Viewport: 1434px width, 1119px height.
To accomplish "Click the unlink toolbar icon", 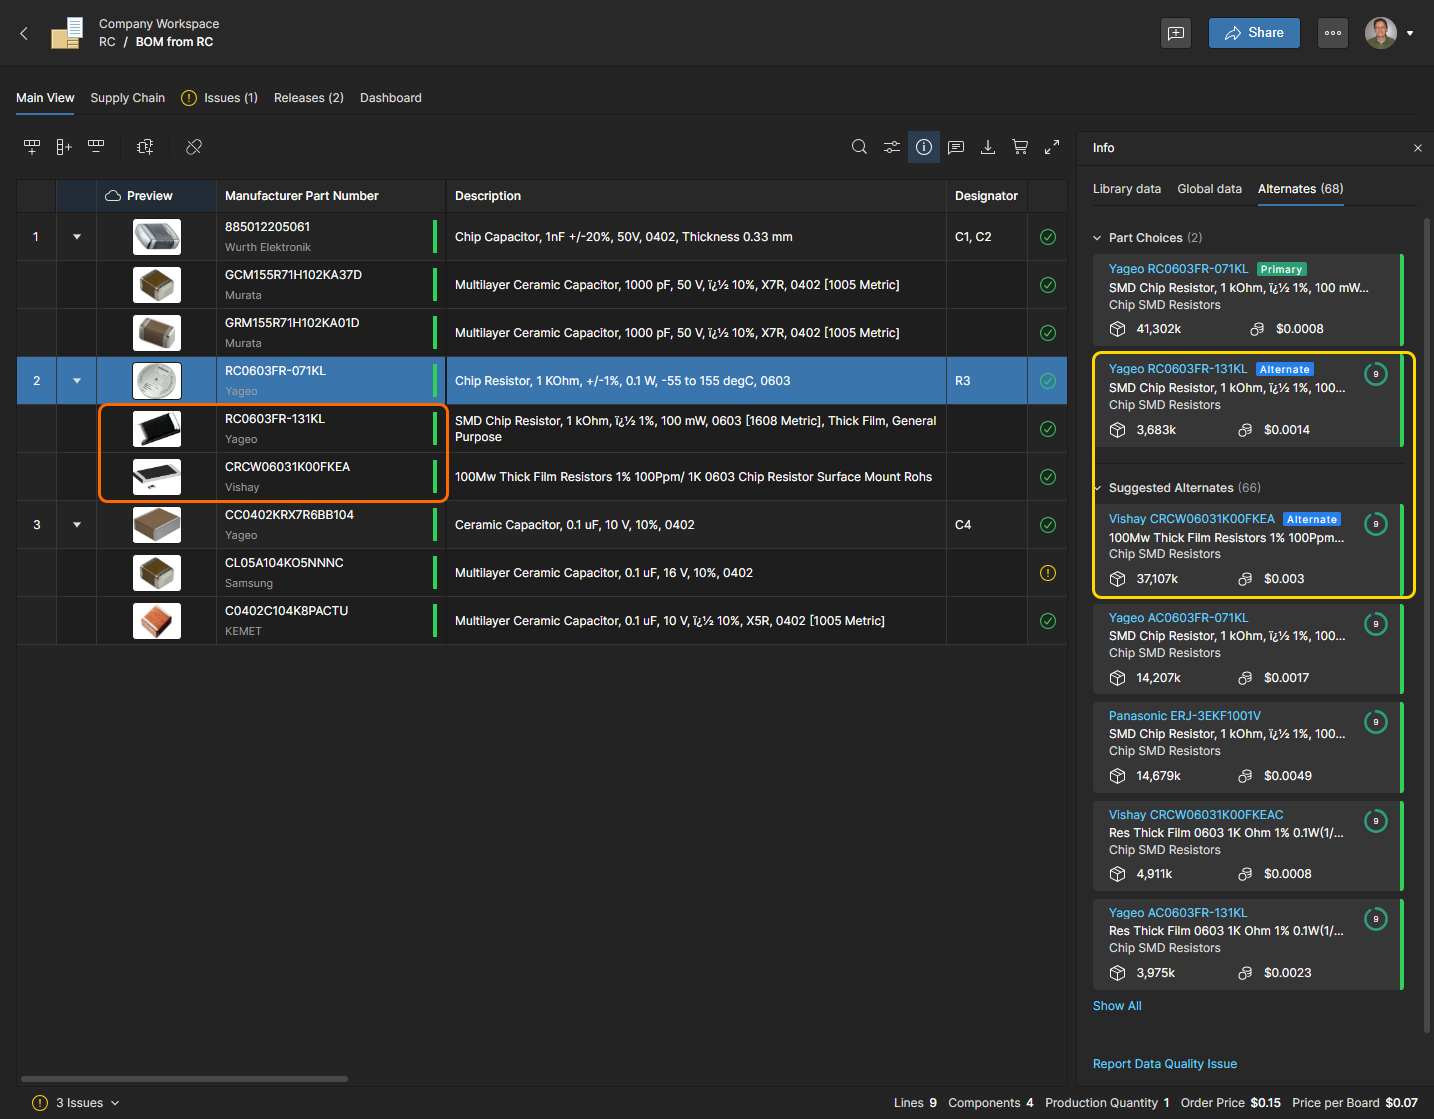I will pyautogui.click(x=194, y=147).
